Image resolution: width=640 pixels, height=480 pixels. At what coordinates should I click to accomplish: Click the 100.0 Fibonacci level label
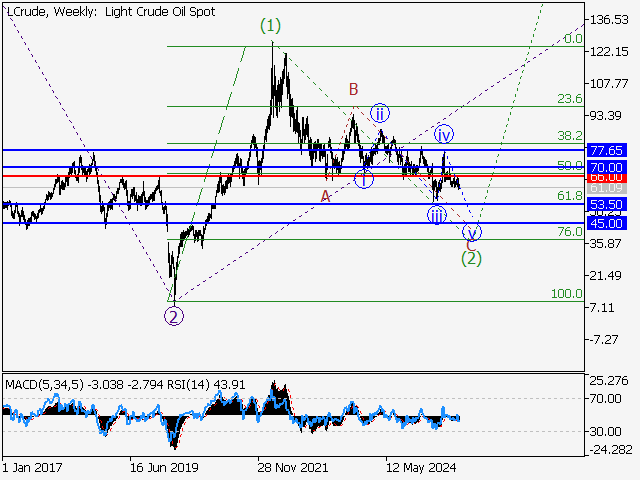[x=567, y=294]
